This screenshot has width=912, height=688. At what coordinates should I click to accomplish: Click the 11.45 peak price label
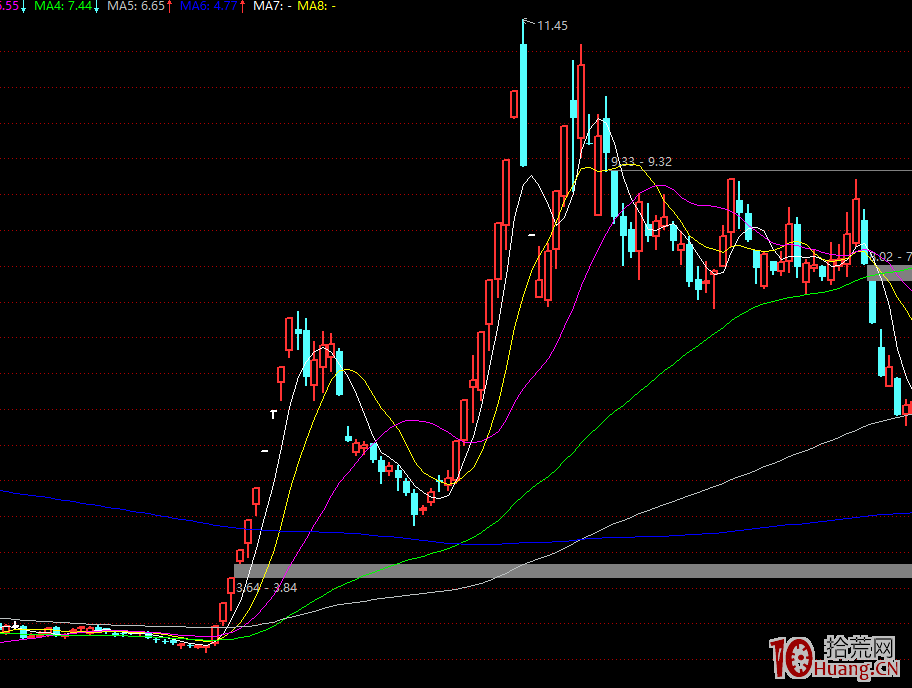point(552,26)
